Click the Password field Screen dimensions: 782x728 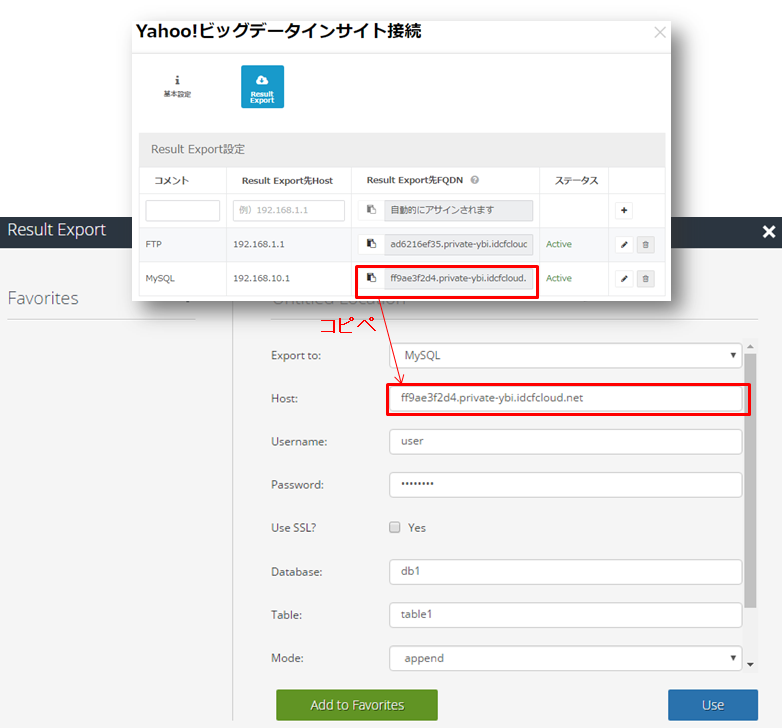(566, 485)
